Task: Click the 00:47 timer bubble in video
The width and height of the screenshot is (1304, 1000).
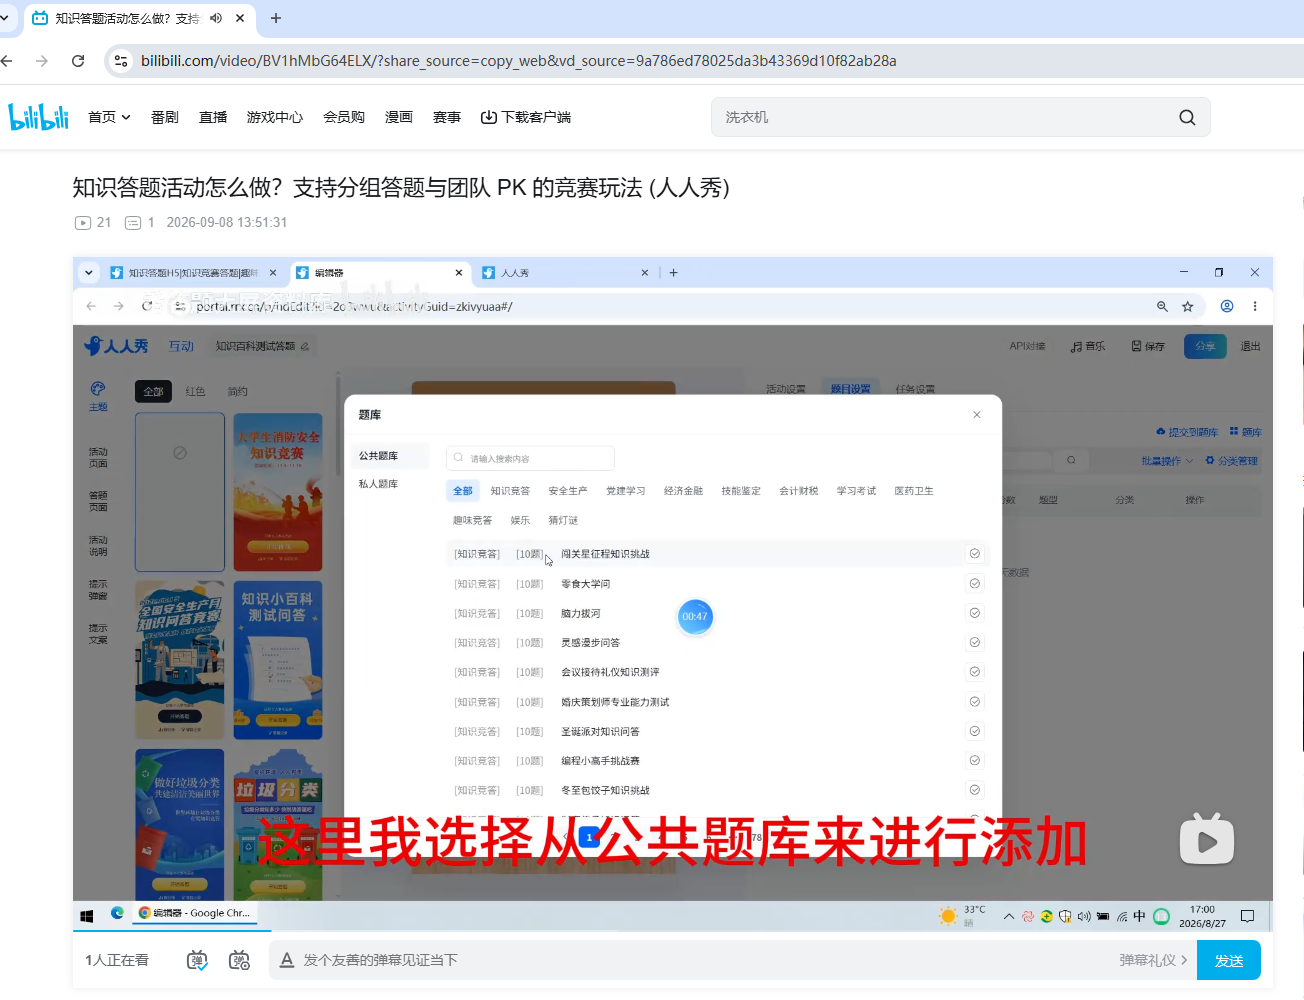Action: pyautogui.click(x=695, y=617)
